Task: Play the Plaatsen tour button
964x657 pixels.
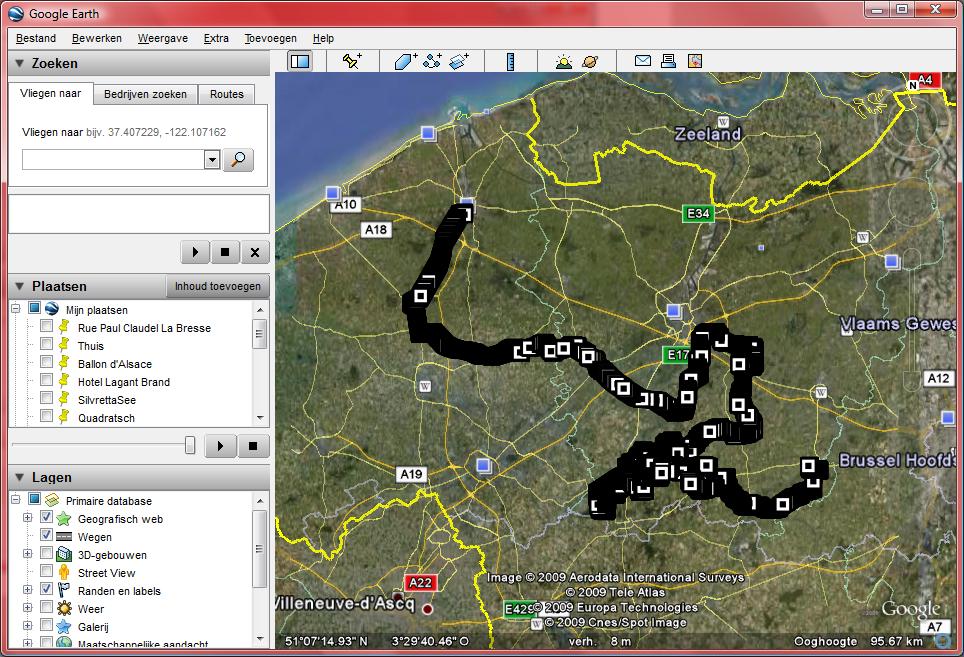Action: click(x=220, y=446)
